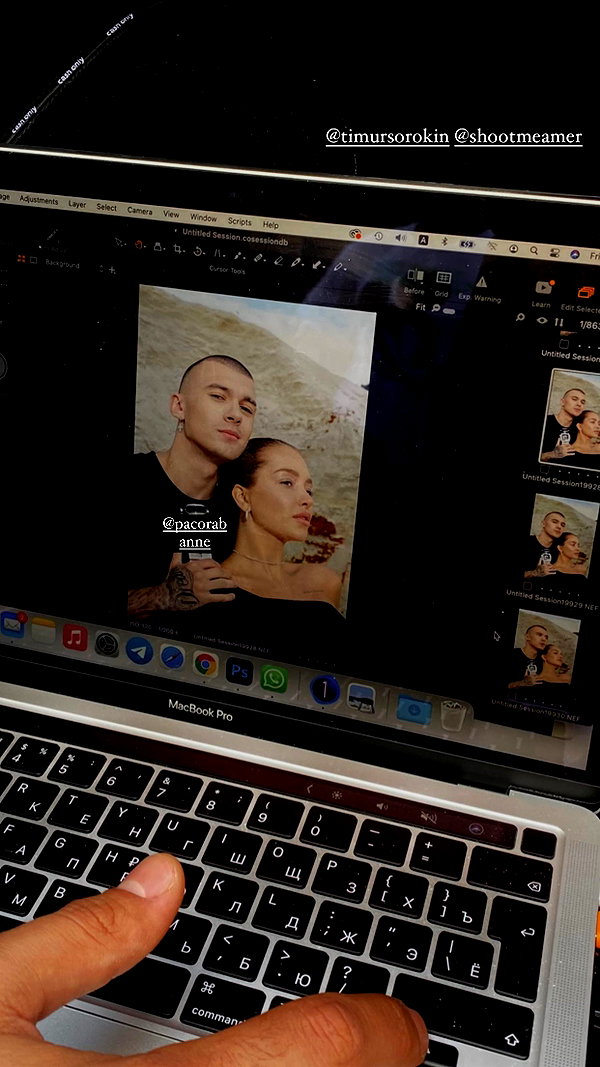Open the Layer menu
Screen dimensions: 600x1067
pyautogui.click(x=77, y=204)
